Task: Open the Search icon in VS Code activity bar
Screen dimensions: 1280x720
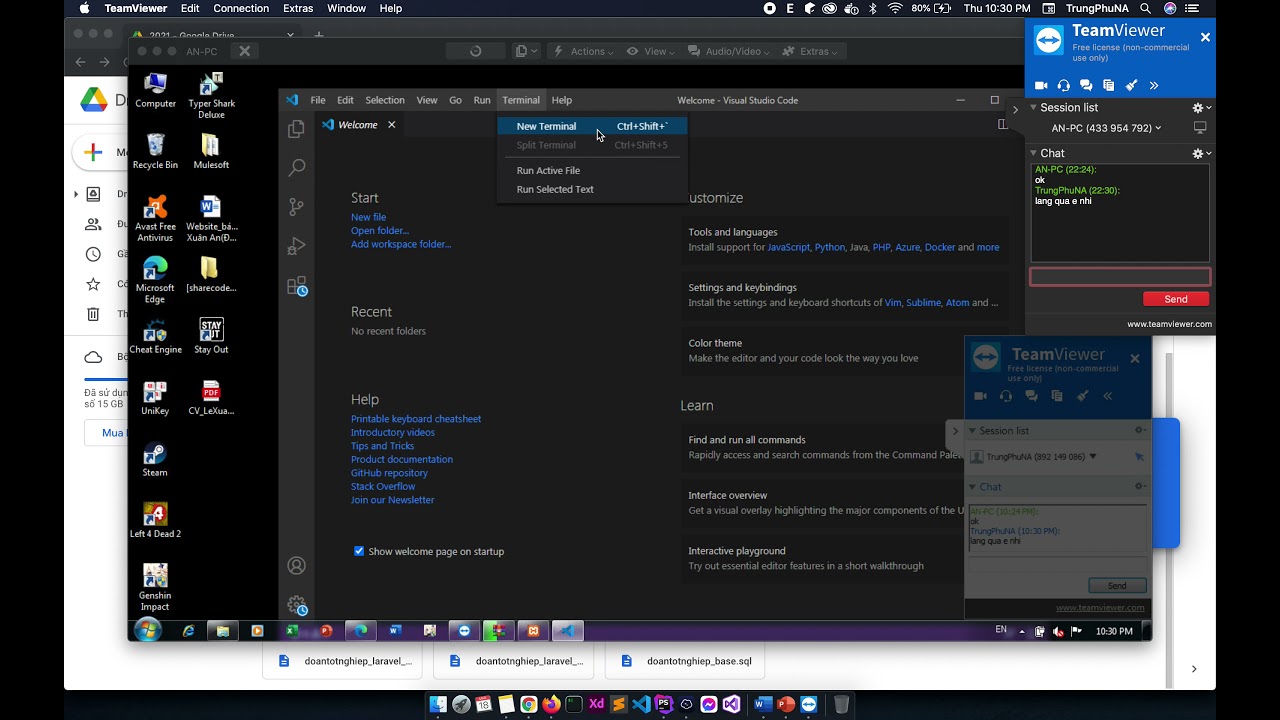Action: point(296,168)
